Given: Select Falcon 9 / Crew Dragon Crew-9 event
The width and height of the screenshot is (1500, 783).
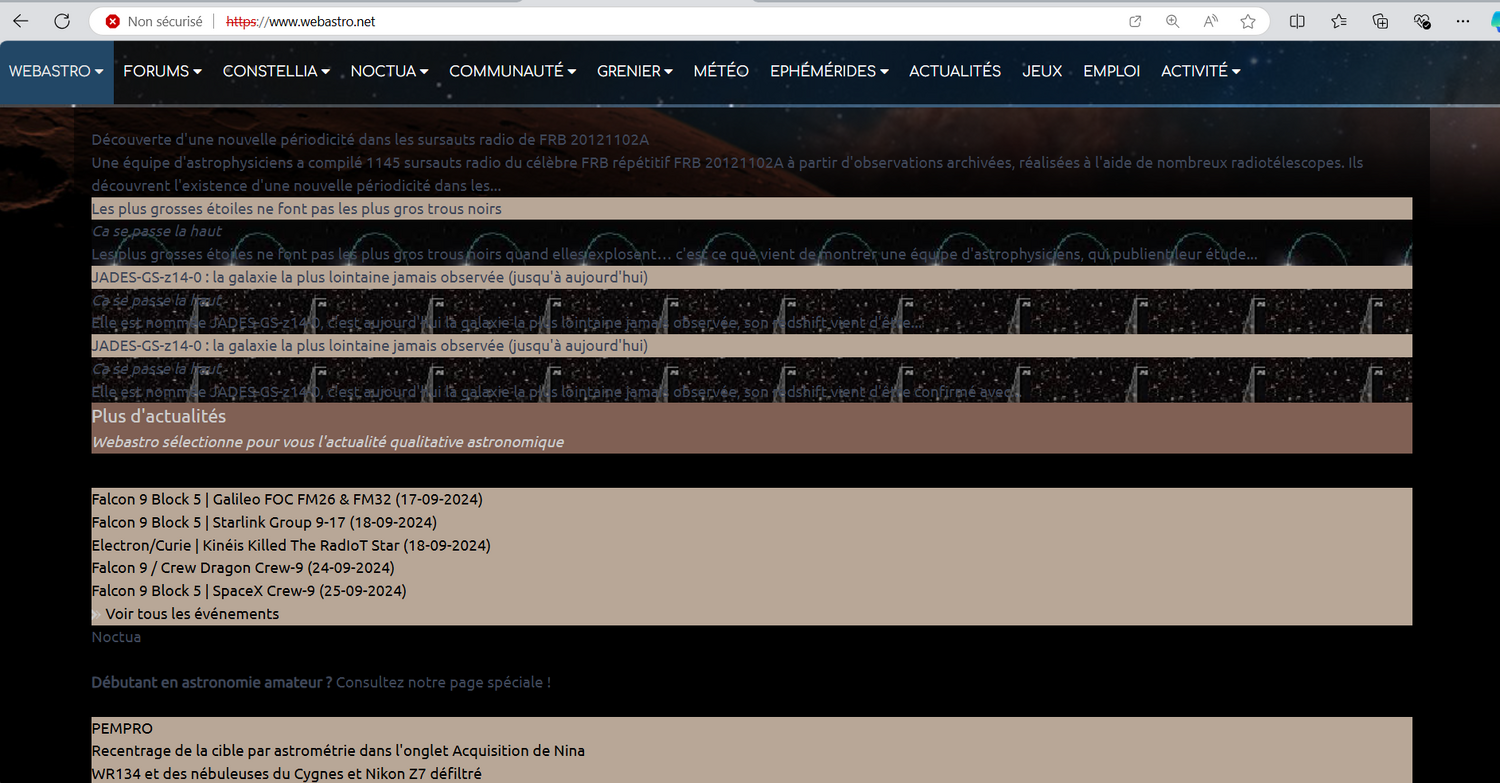Looking at the screenshot, I should [243, 568].
